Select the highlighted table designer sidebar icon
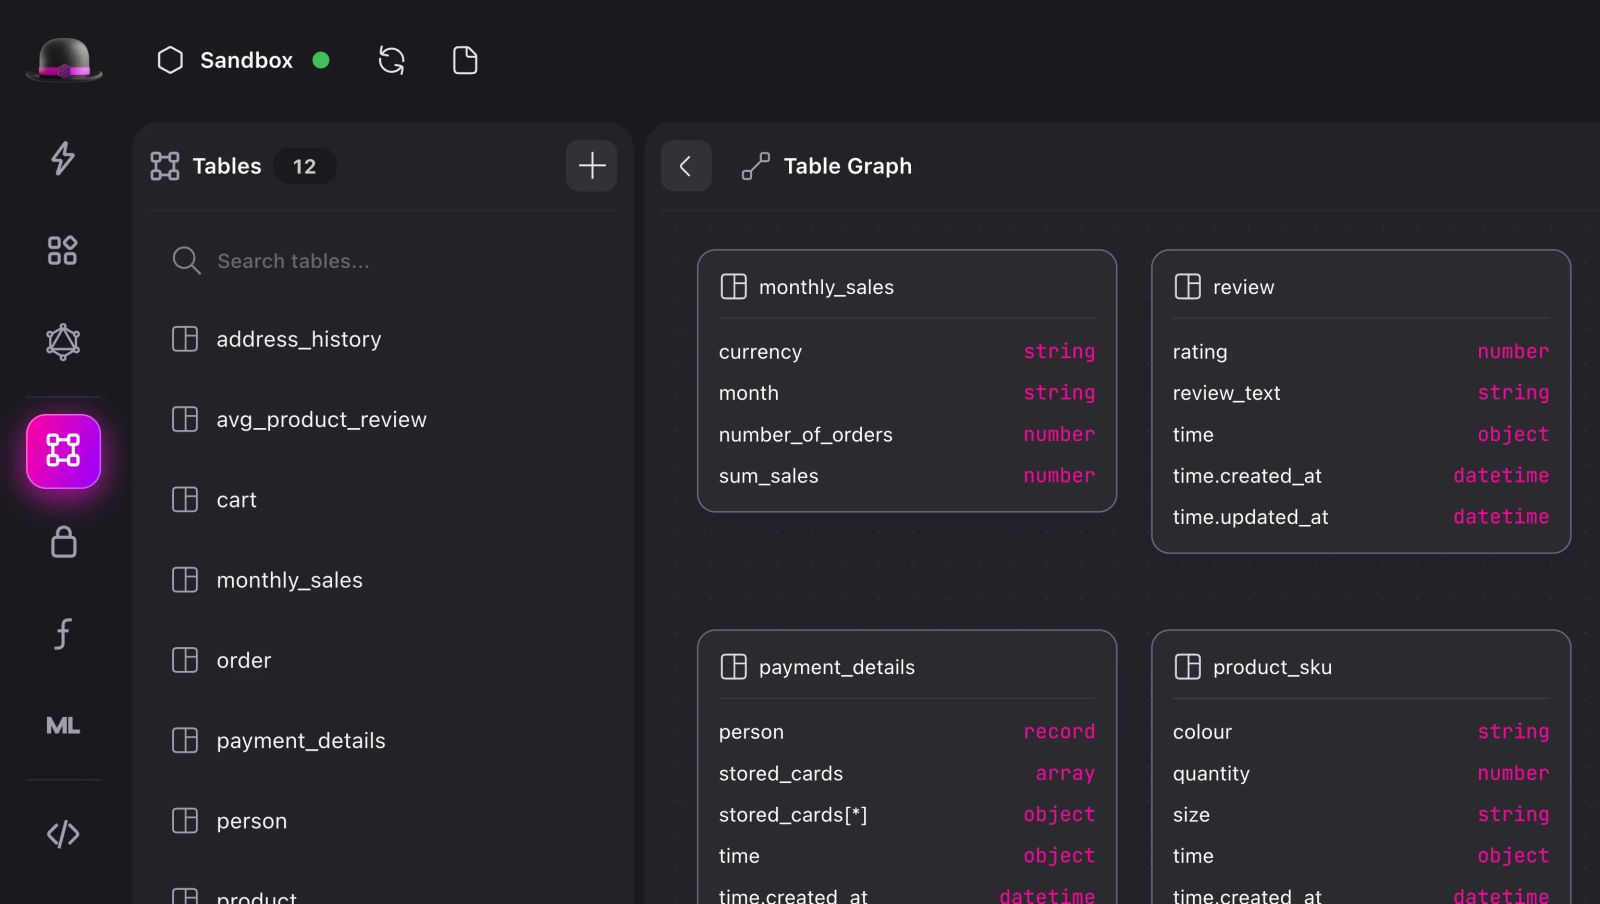The width and height of the screenshot is (1600, 904). [63, 451]
